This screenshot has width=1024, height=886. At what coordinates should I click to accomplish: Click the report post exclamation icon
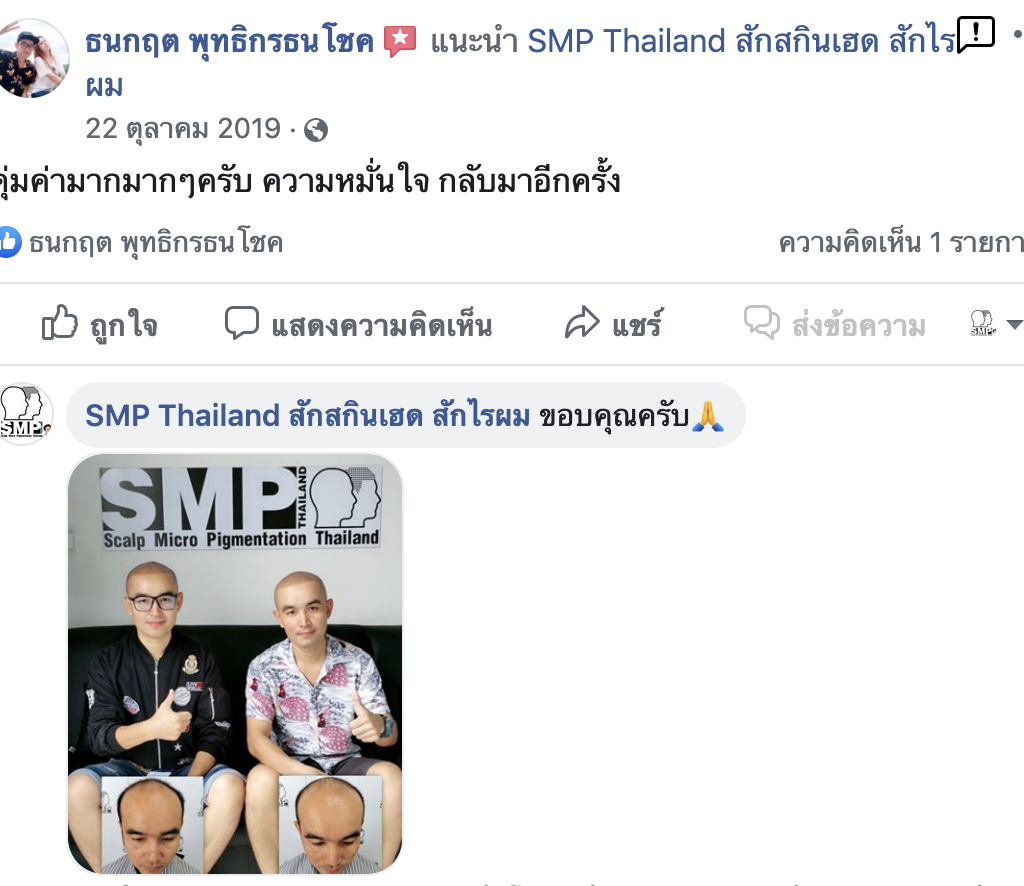976,34
